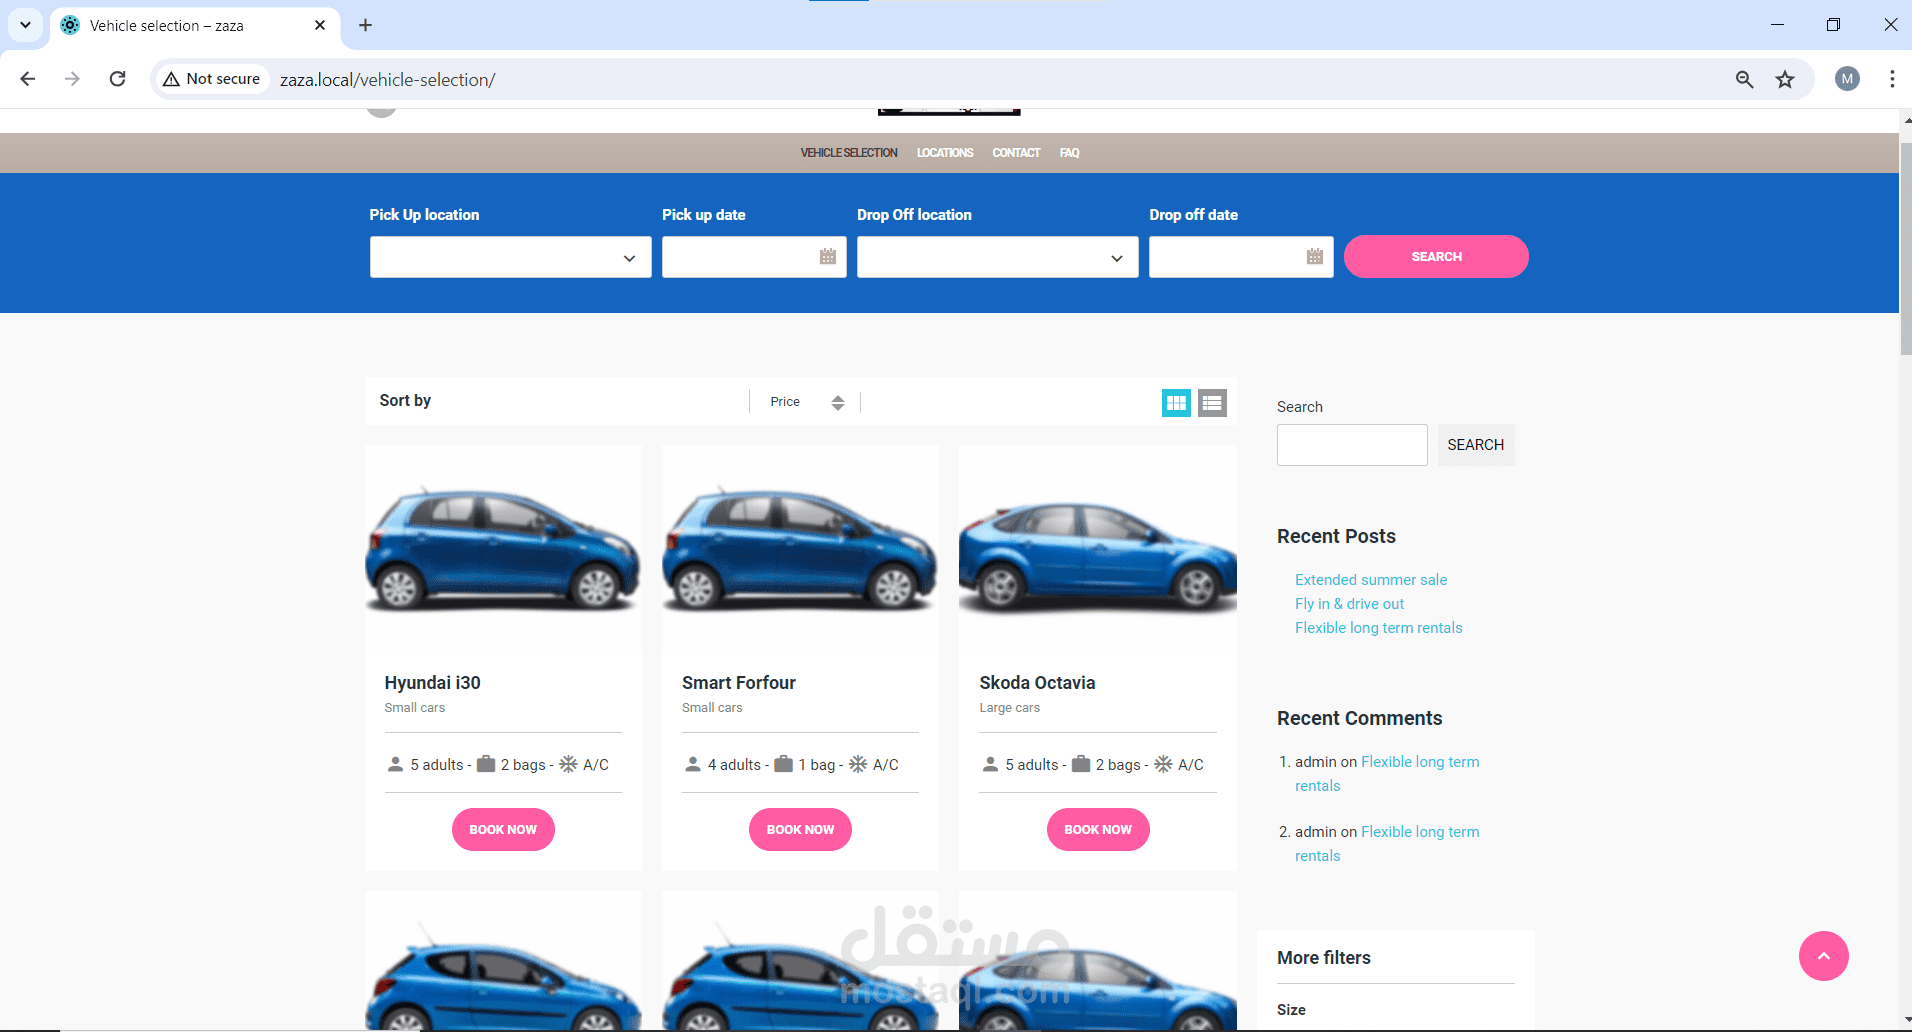Open the Chrome three-dot menu
This screenshot has width=1912, height=1032.
click(x=1892, y=79)
